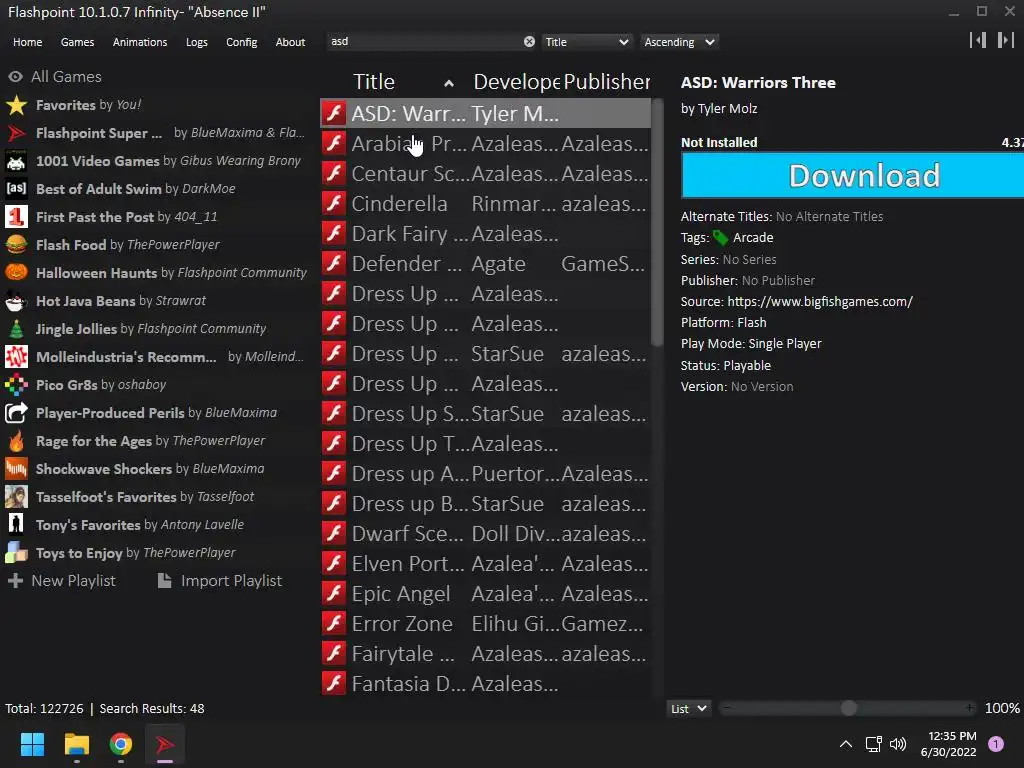The image size is (1024, 768).
Task: Click the Flashpoint Super playlist arrow icon
Action: point(16,133)
